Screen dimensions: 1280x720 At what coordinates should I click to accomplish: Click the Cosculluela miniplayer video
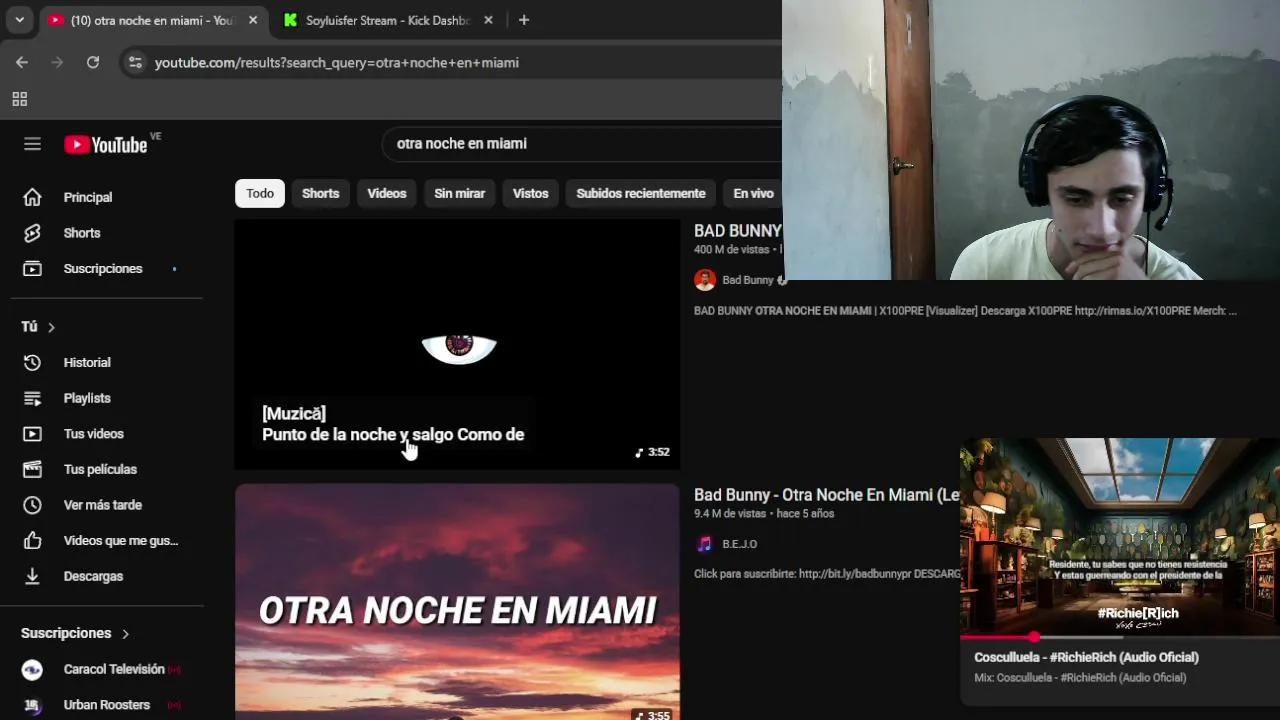pyautogui.click(x=1120, y=536)
